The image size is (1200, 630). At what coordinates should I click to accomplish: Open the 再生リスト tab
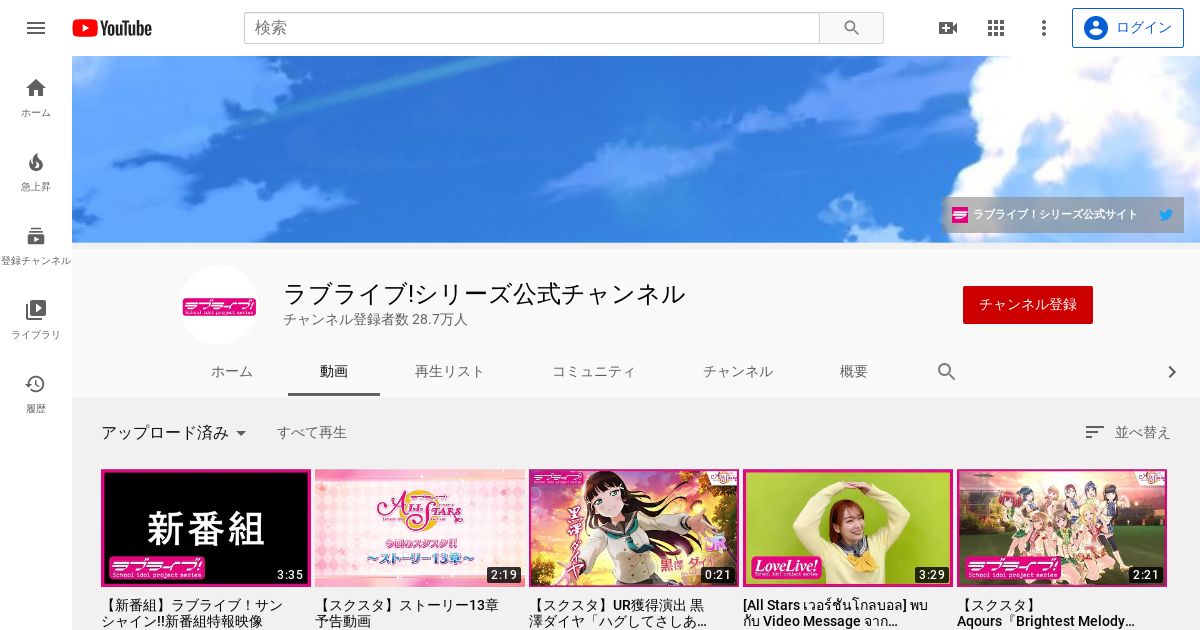450,371
